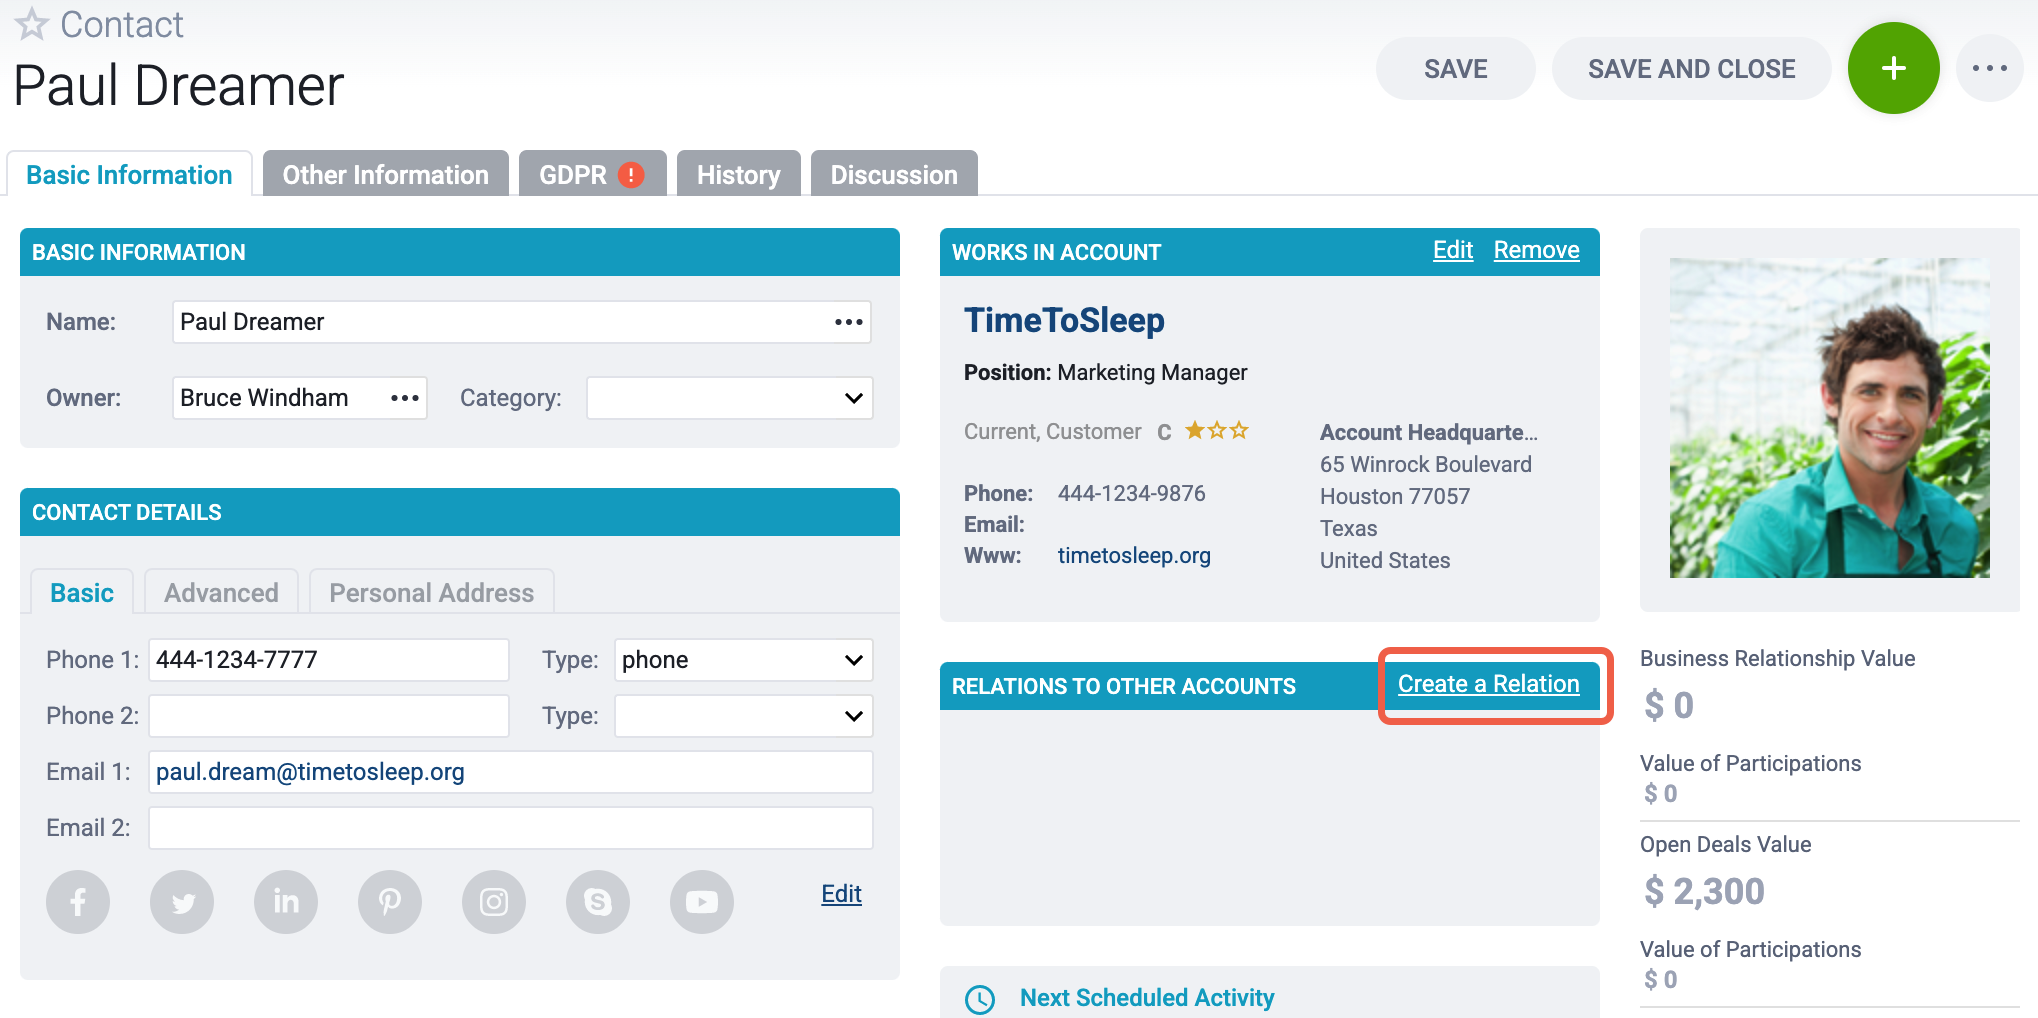Click the contact profile photo
Viewport: 2038px width, 1018px height.
click(x=1830, y=418)
